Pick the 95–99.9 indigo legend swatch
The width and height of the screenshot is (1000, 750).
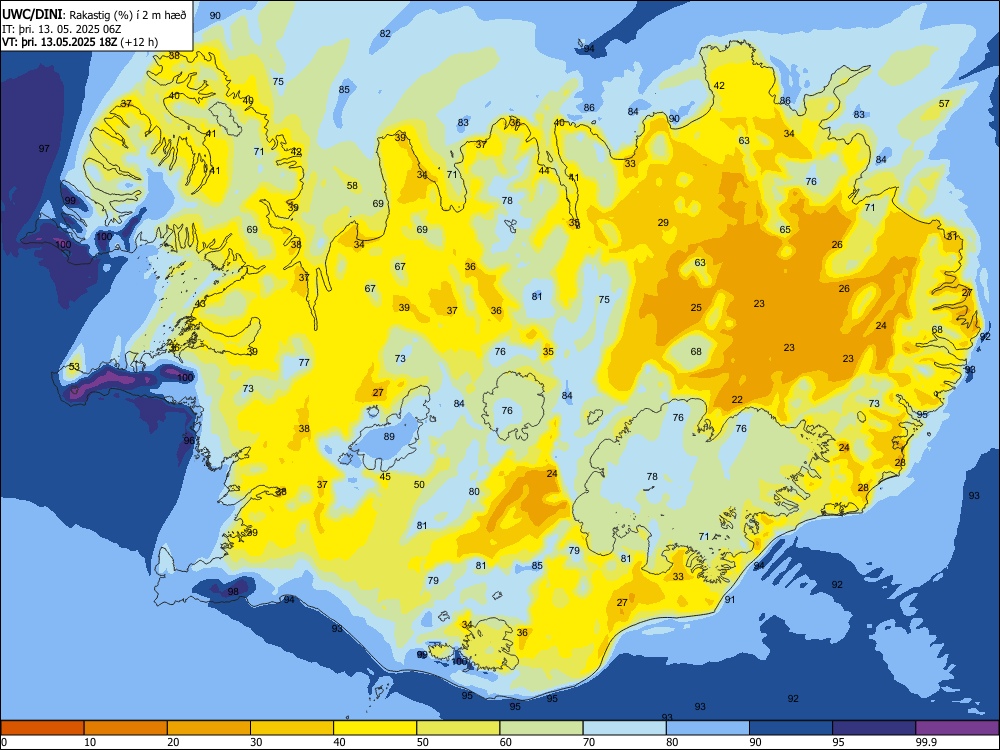click(x=874, y=728)
